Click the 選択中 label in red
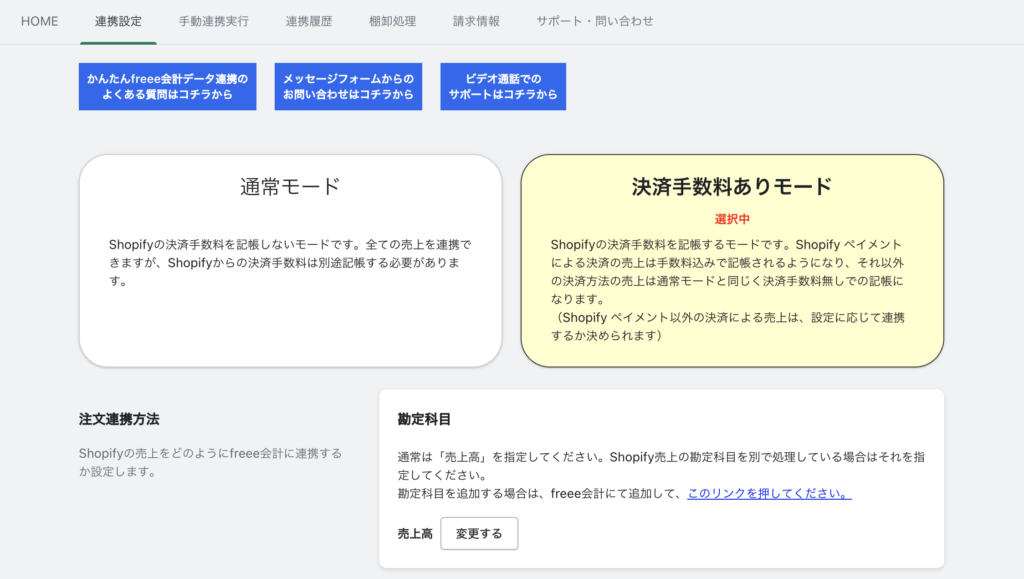Image resolution: width=1024 pixels, height=579 pixels. tap(732, 219)
